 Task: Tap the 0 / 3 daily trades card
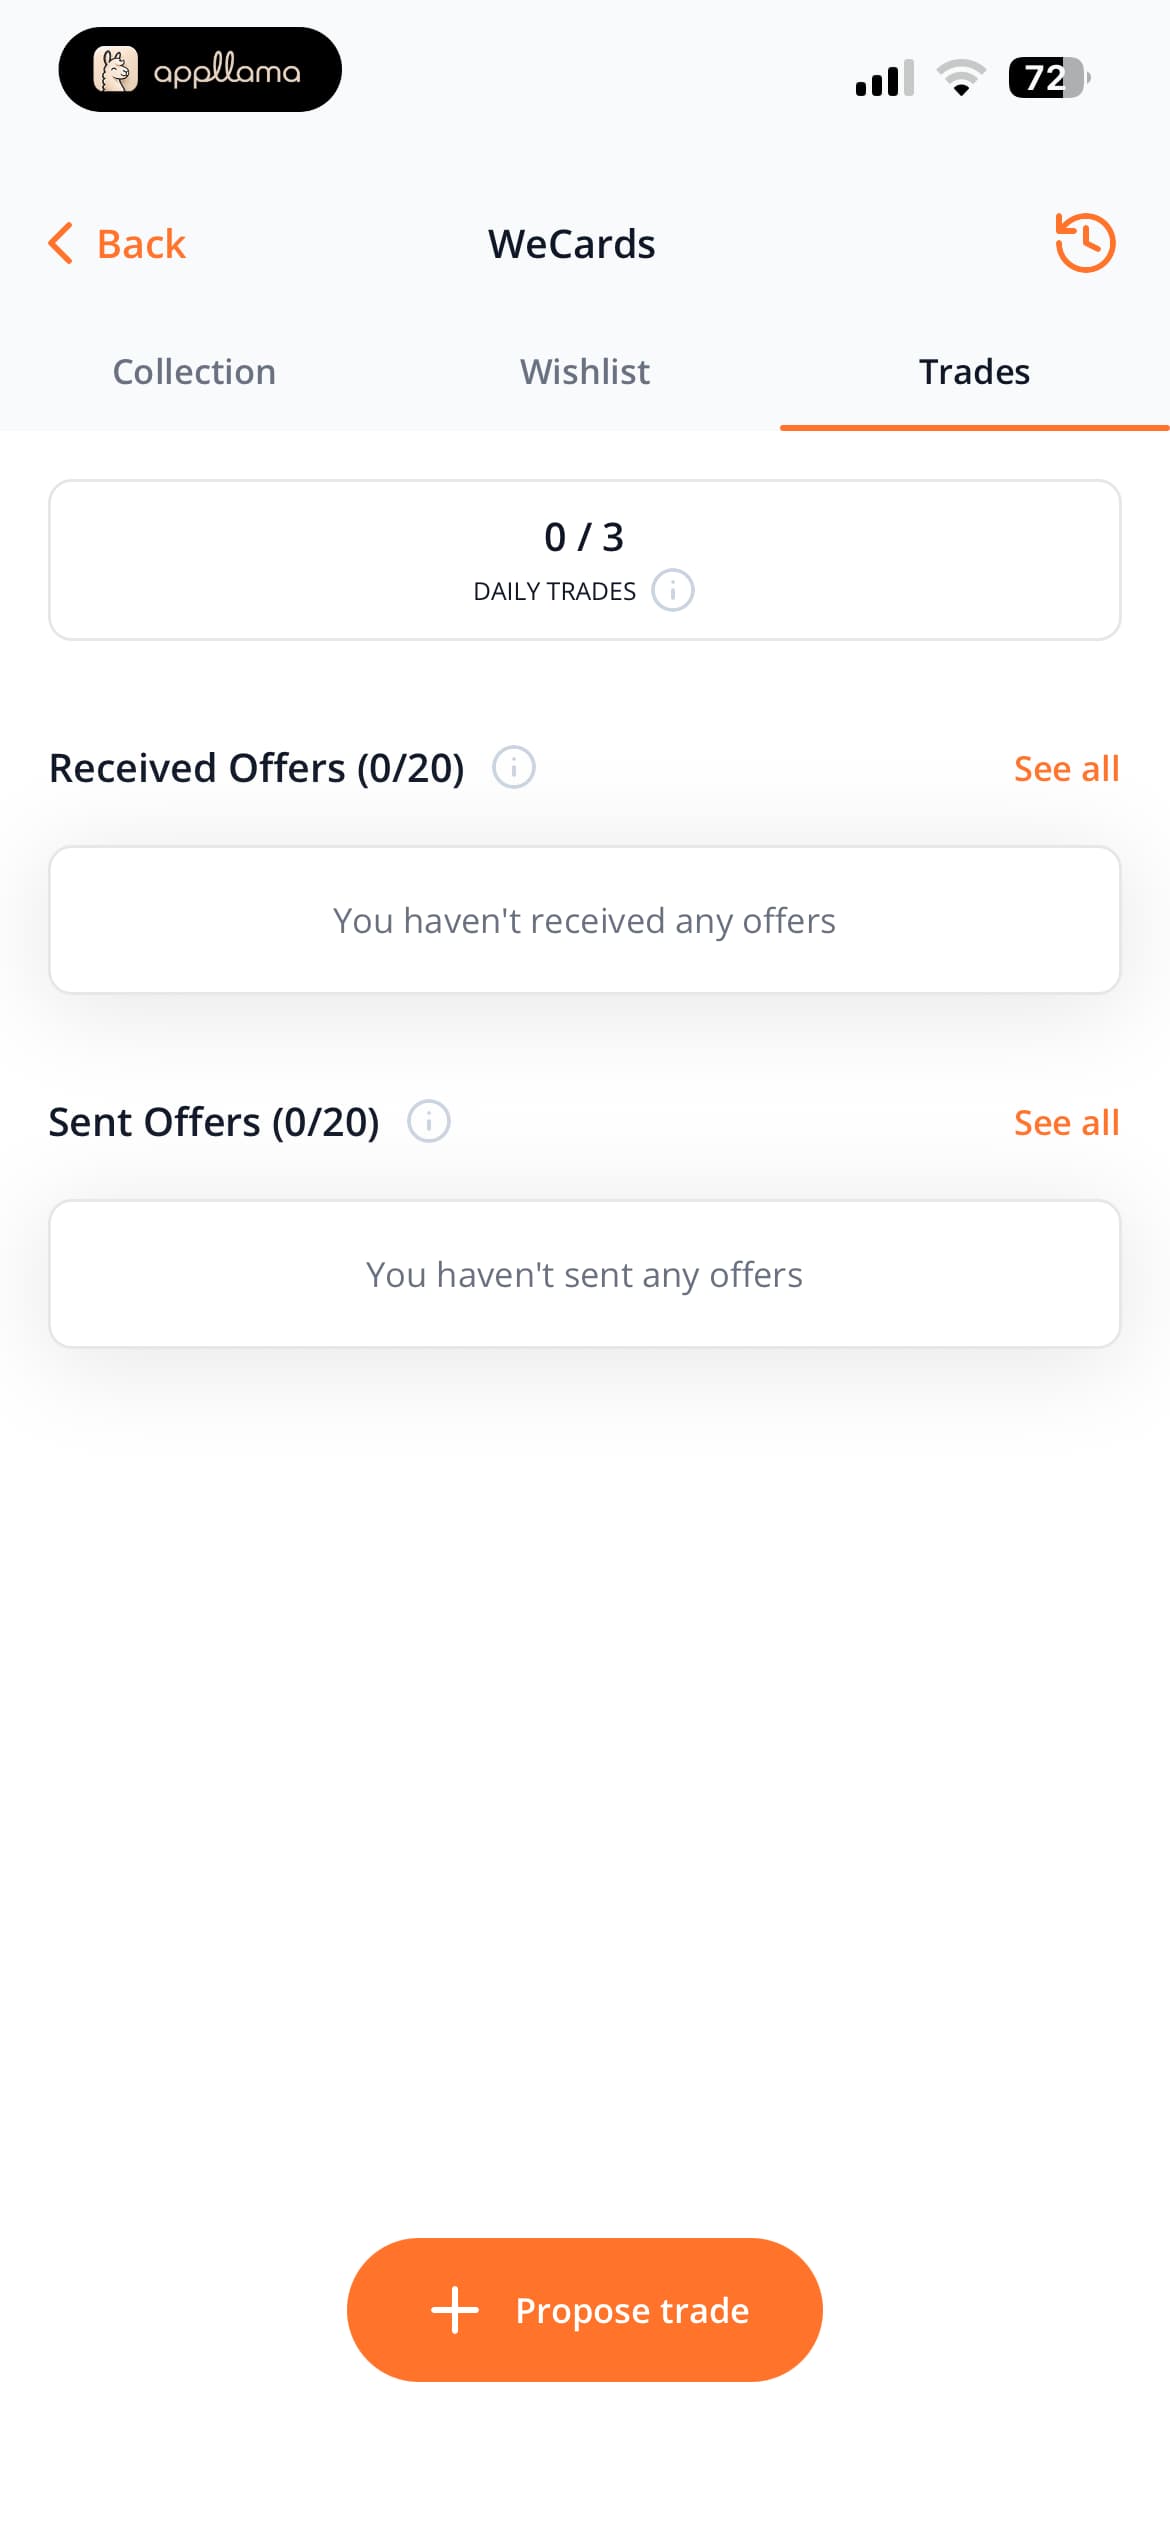point(585,560)
